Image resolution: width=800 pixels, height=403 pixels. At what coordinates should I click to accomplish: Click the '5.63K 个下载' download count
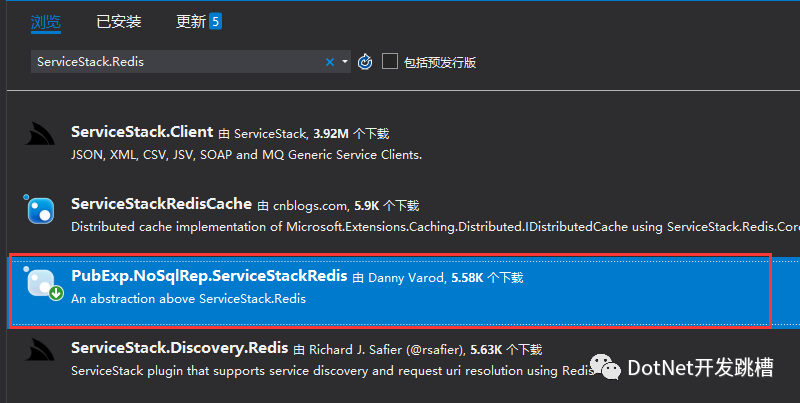click(506, 350)
